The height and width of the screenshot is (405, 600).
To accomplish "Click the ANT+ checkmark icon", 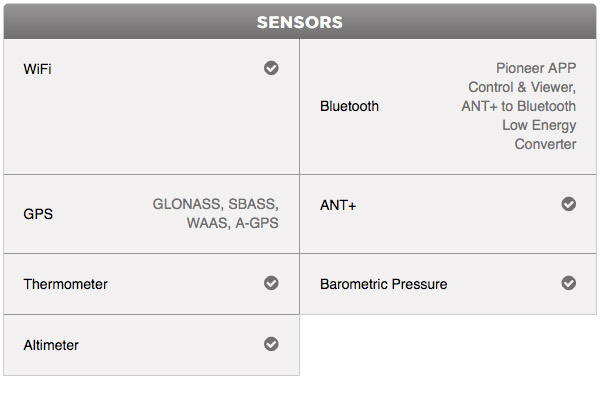I will (x=569, y=204).
